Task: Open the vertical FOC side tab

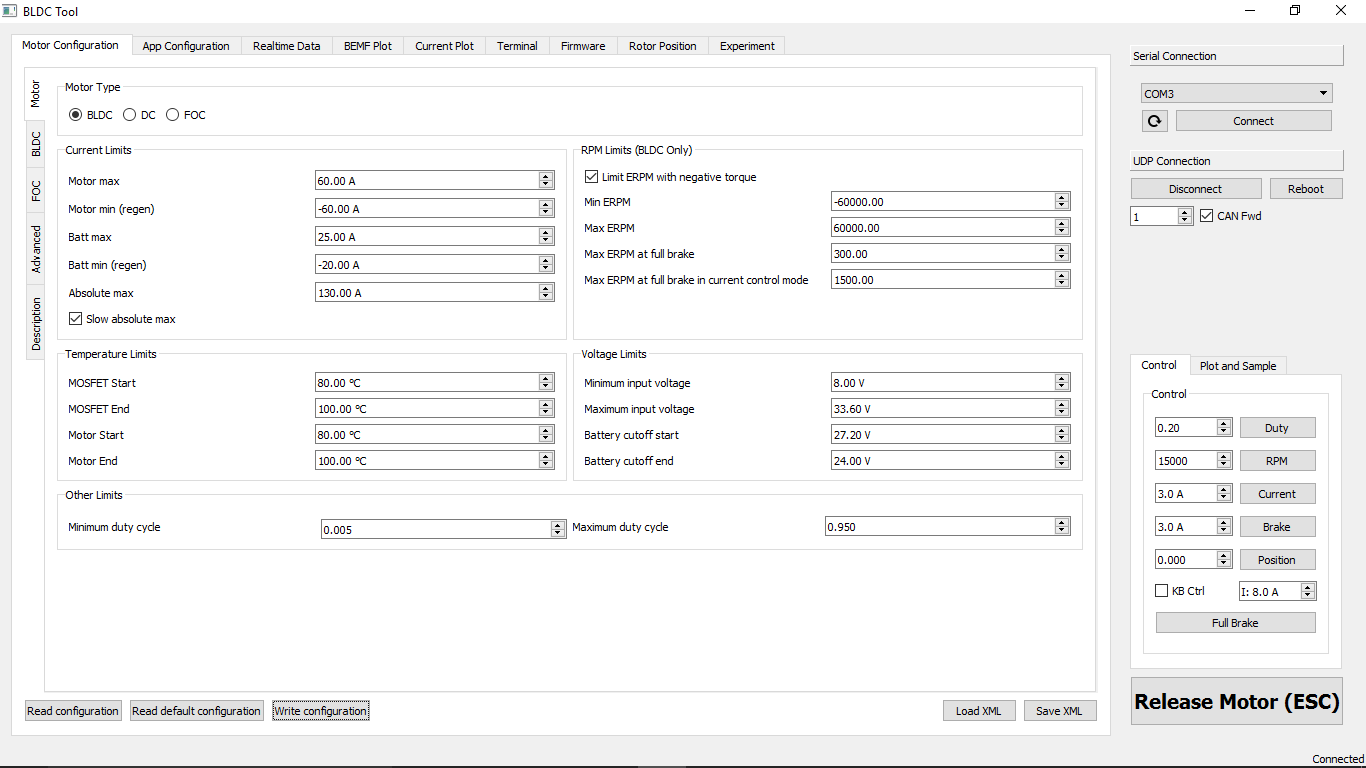Action: [x=36, y=190]
